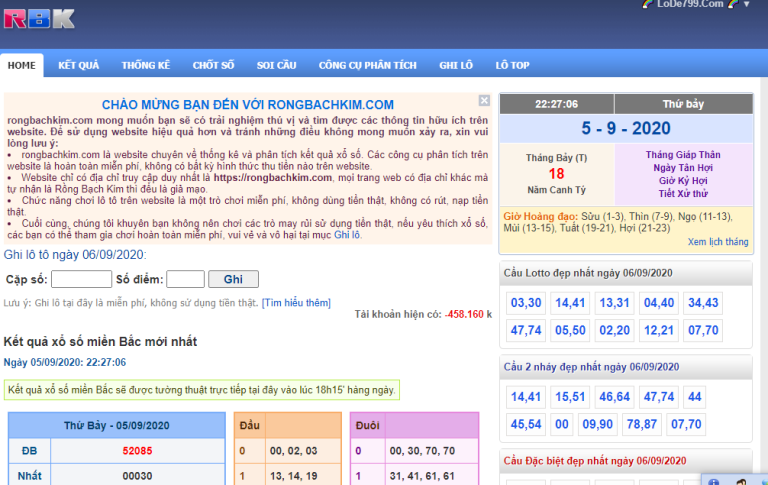768x485 pixels.
Task: Select Lotto pair 12,21
Action: pyautogui.click(x=659, y=330)
